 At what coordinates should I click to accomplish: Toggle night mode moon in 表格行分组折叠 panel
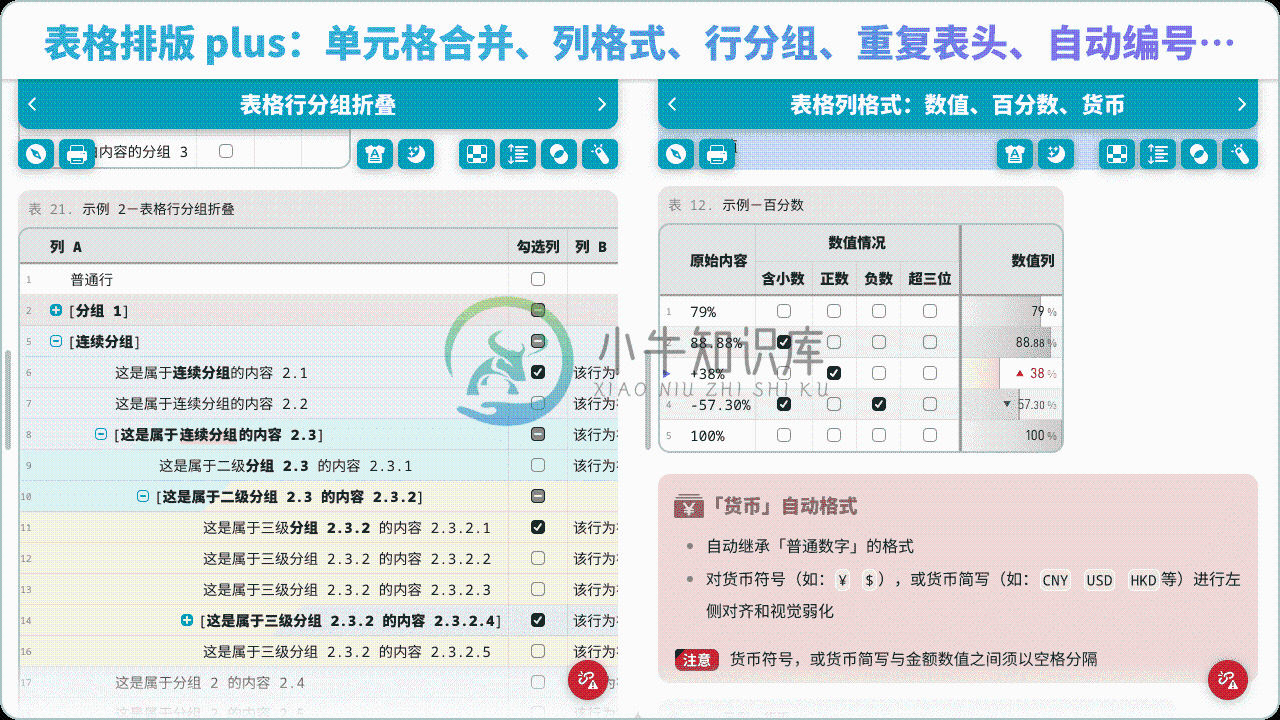[x=416, y=154]
